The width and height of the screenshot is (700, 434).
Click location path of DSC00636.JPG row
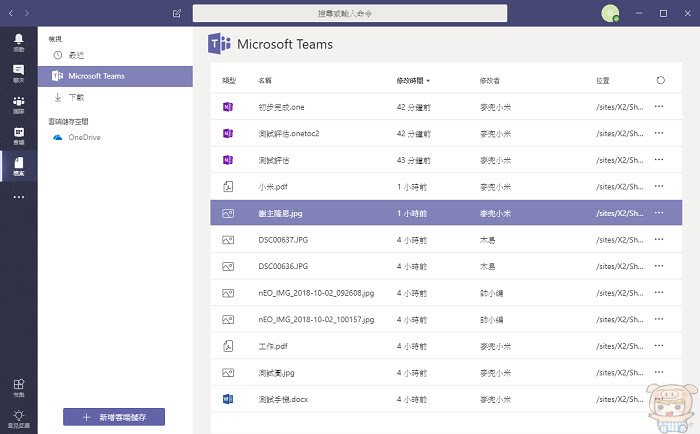point(620,266)
